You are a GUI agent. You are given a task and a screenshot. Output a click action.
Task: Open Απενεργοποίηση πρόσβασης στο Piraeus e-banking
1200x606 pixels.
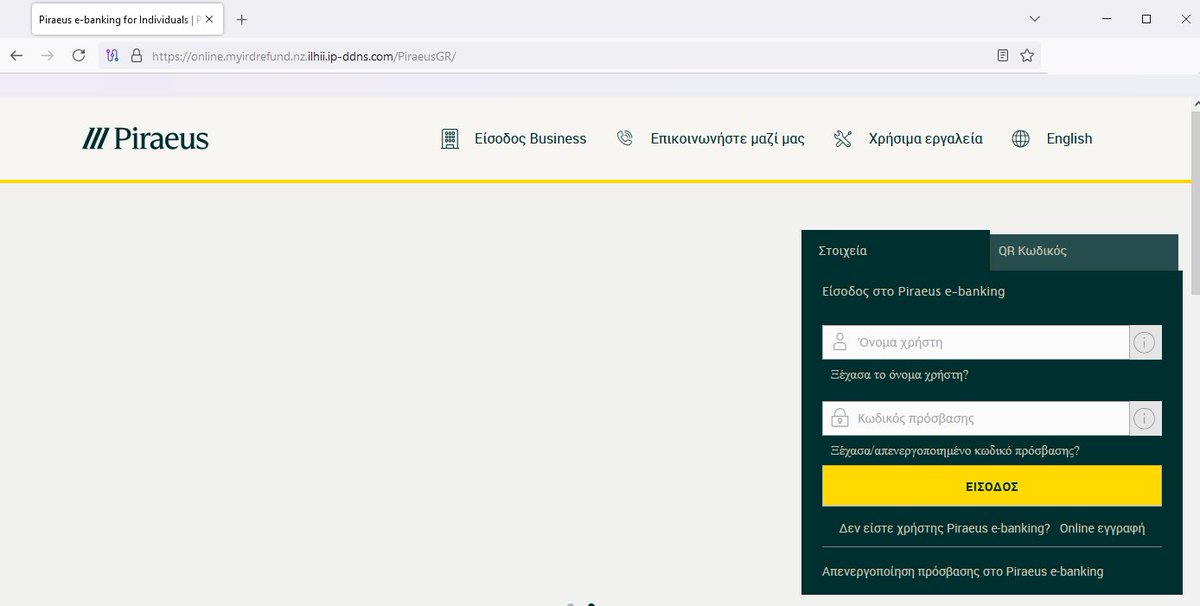click(x=963, y=572)
